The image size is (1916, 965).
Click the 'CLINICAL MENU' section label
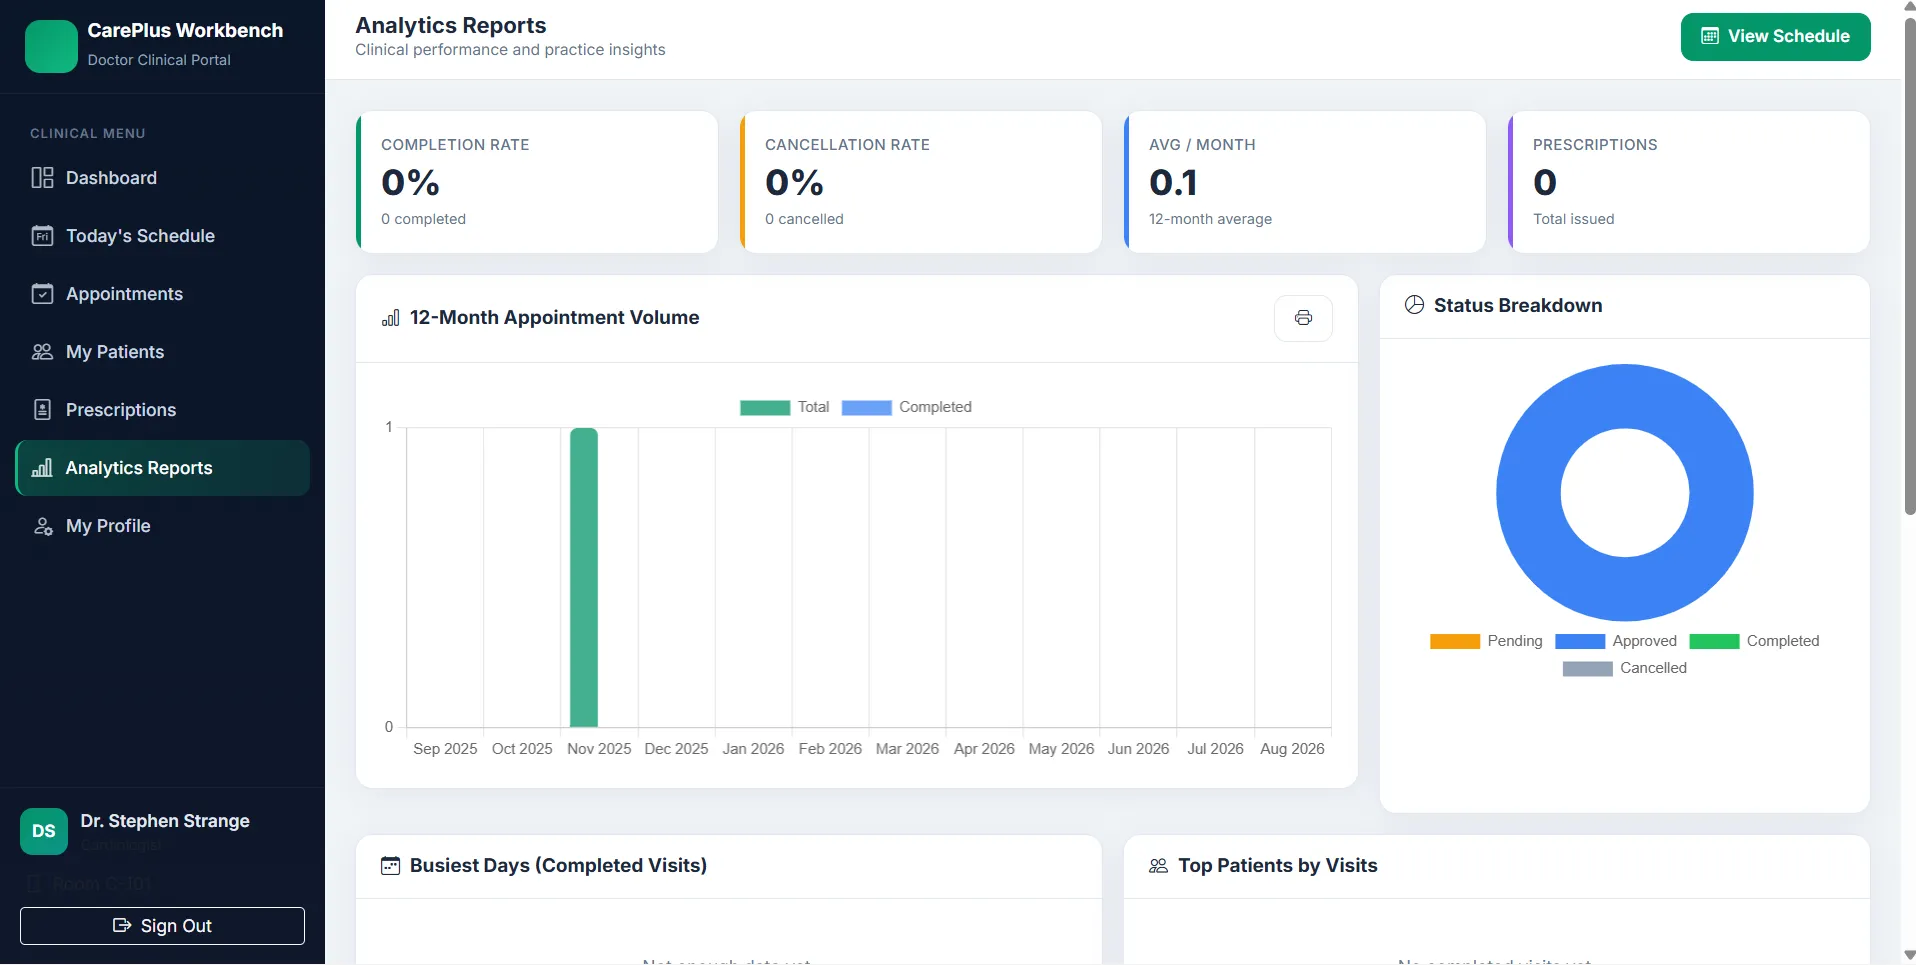tap(88, 133)
